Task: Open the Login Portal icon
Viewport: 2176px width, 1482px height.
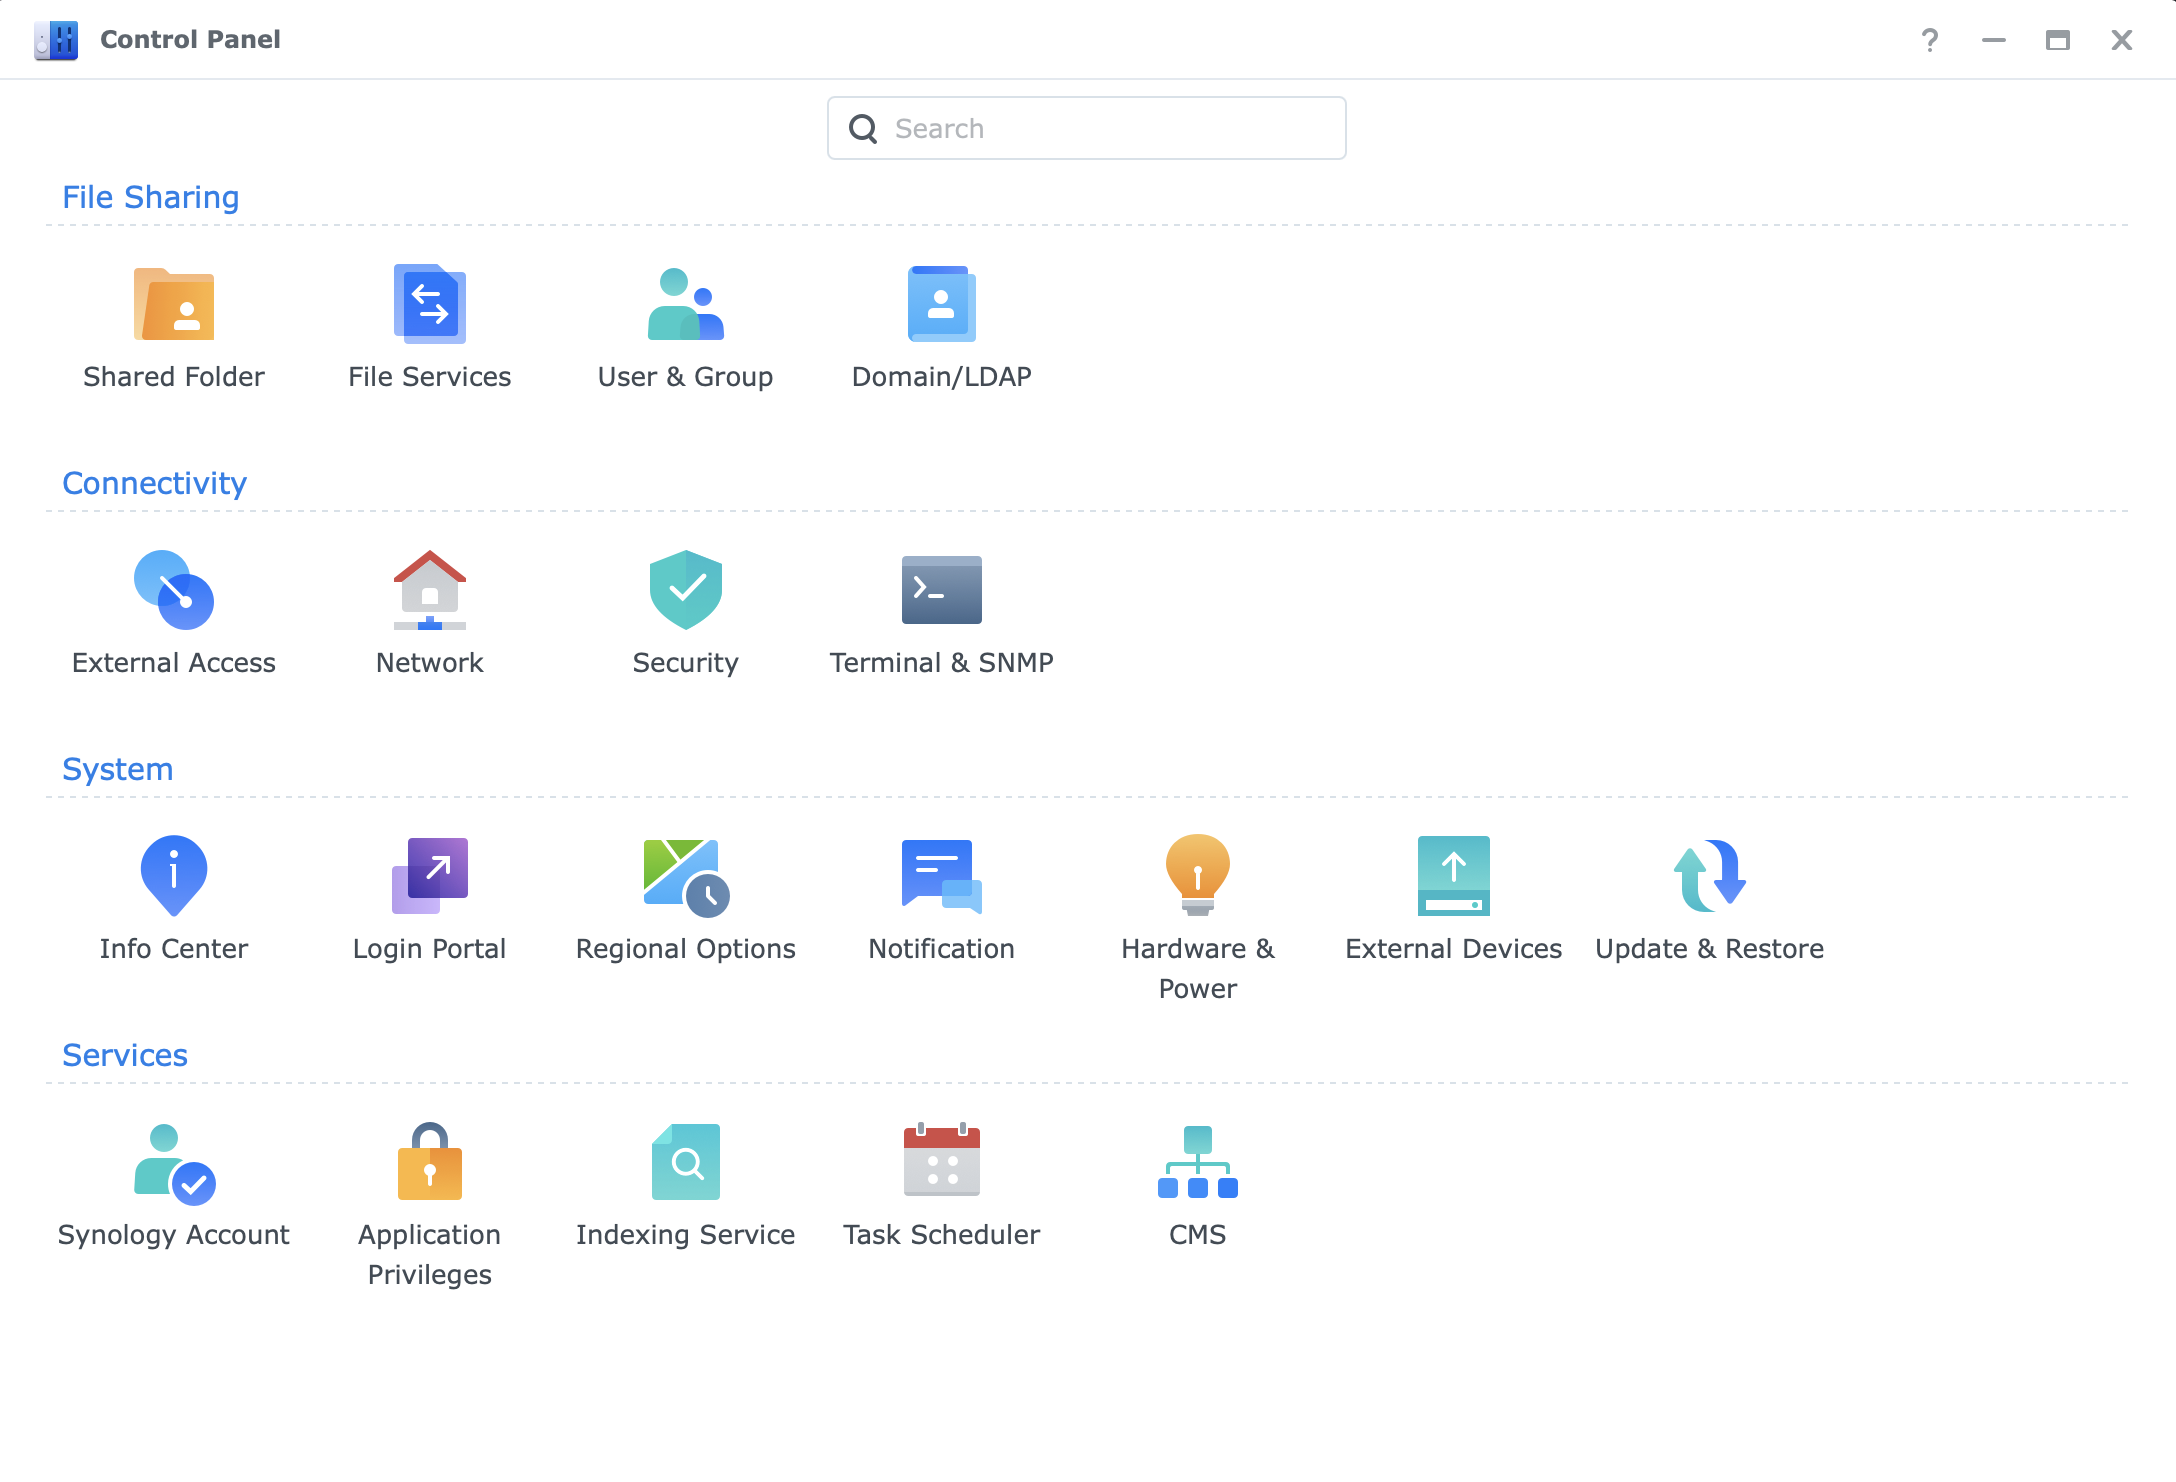Action: (x=430, y=876)
